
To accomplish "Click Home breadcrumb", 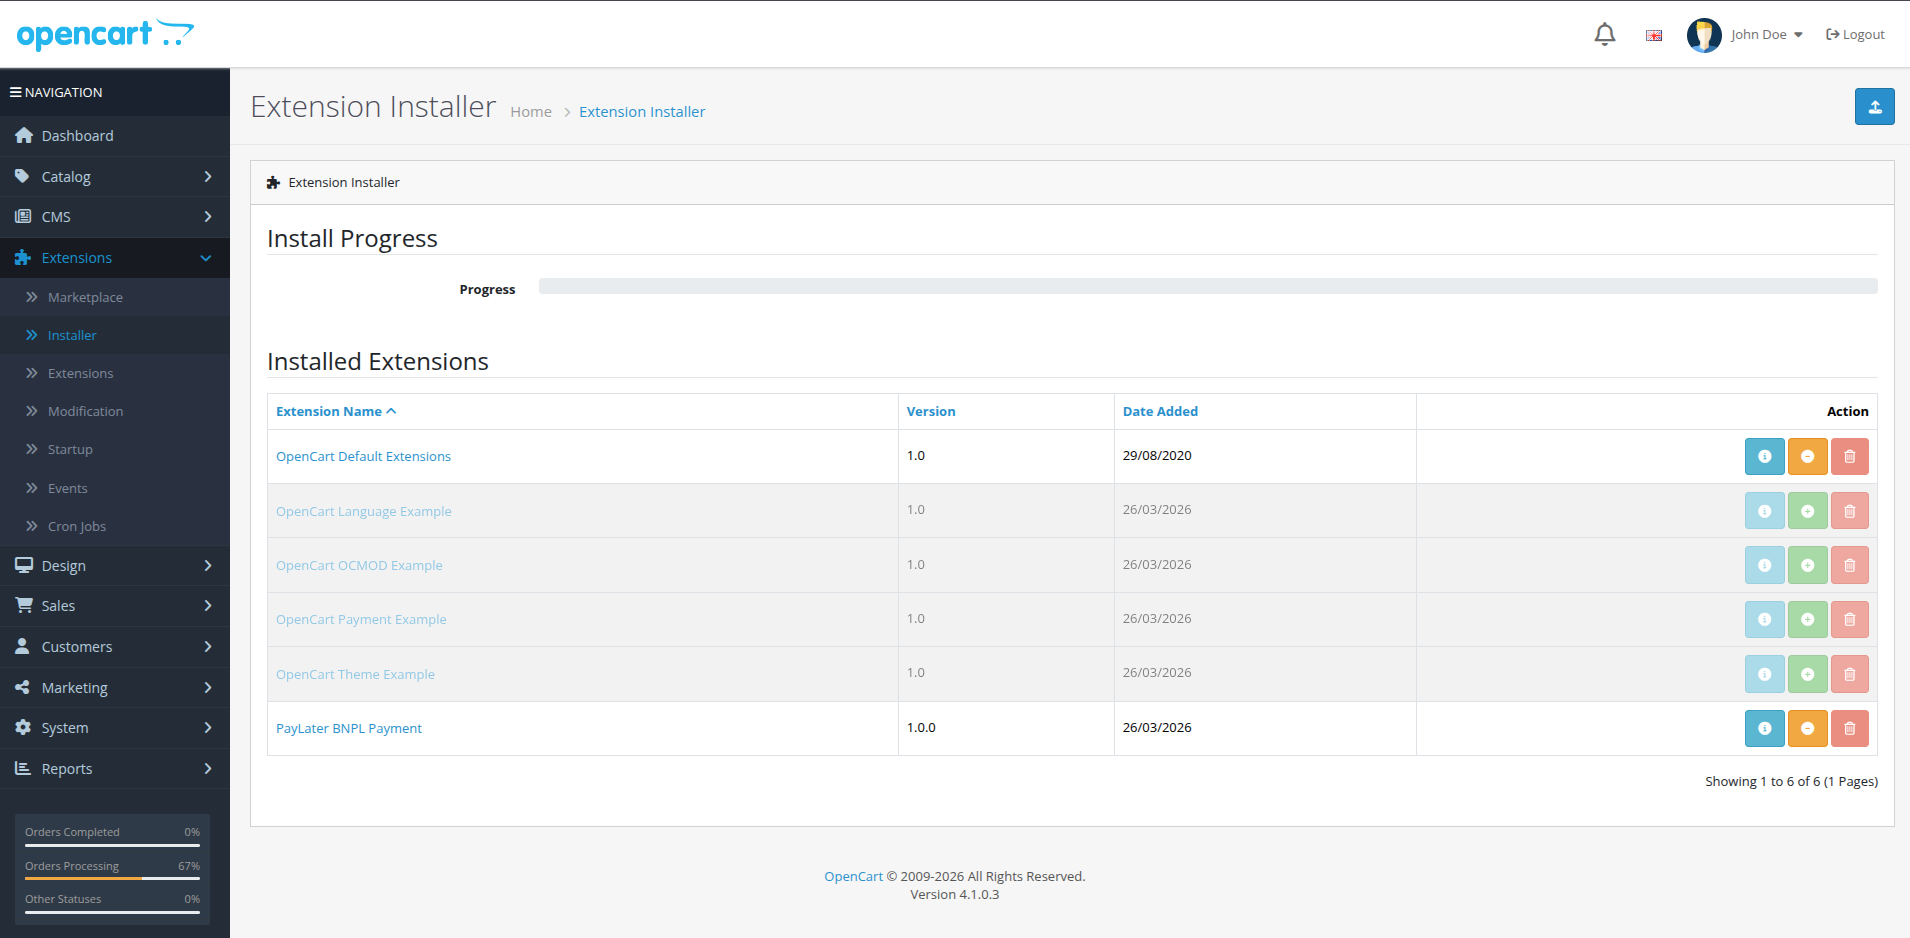I will (x=531, y=112).
